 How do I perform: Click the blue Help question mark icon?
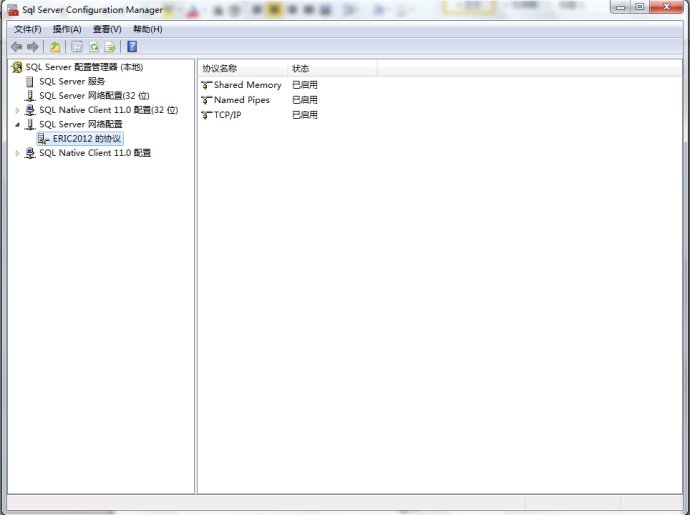pyautogui.click(x=132, y=46)
